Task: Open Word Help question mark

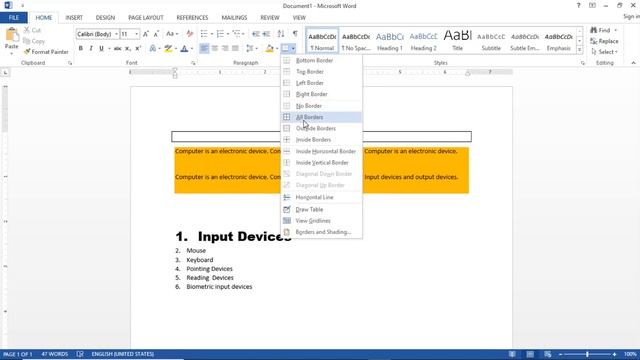Action: coord(578,6)
